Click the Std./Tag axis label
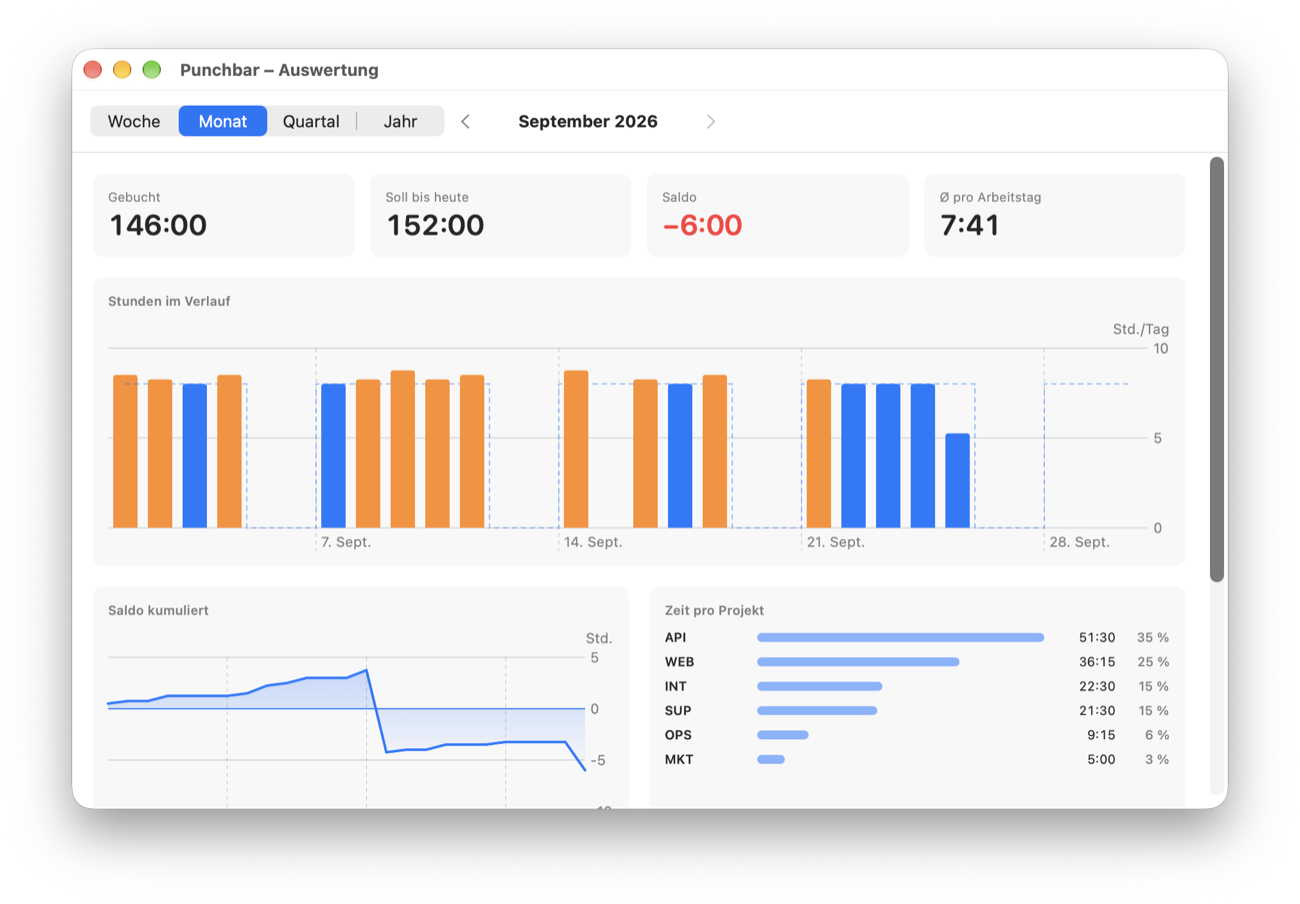Image resolution: width=1300 pixels, height=904 pixels. pyautogui.click(x=1141, y=329)
